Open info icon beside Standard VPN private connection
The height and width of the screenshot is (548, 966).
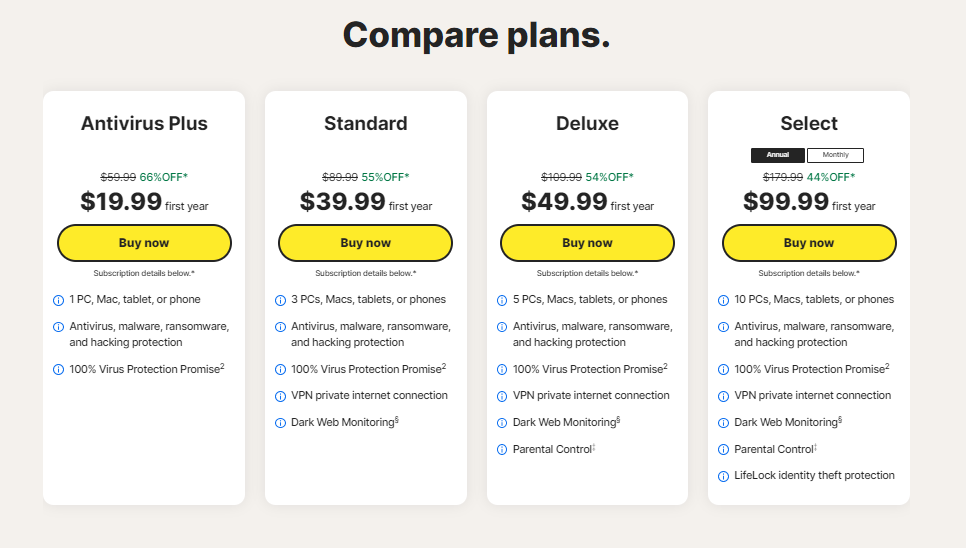(280, 396)
